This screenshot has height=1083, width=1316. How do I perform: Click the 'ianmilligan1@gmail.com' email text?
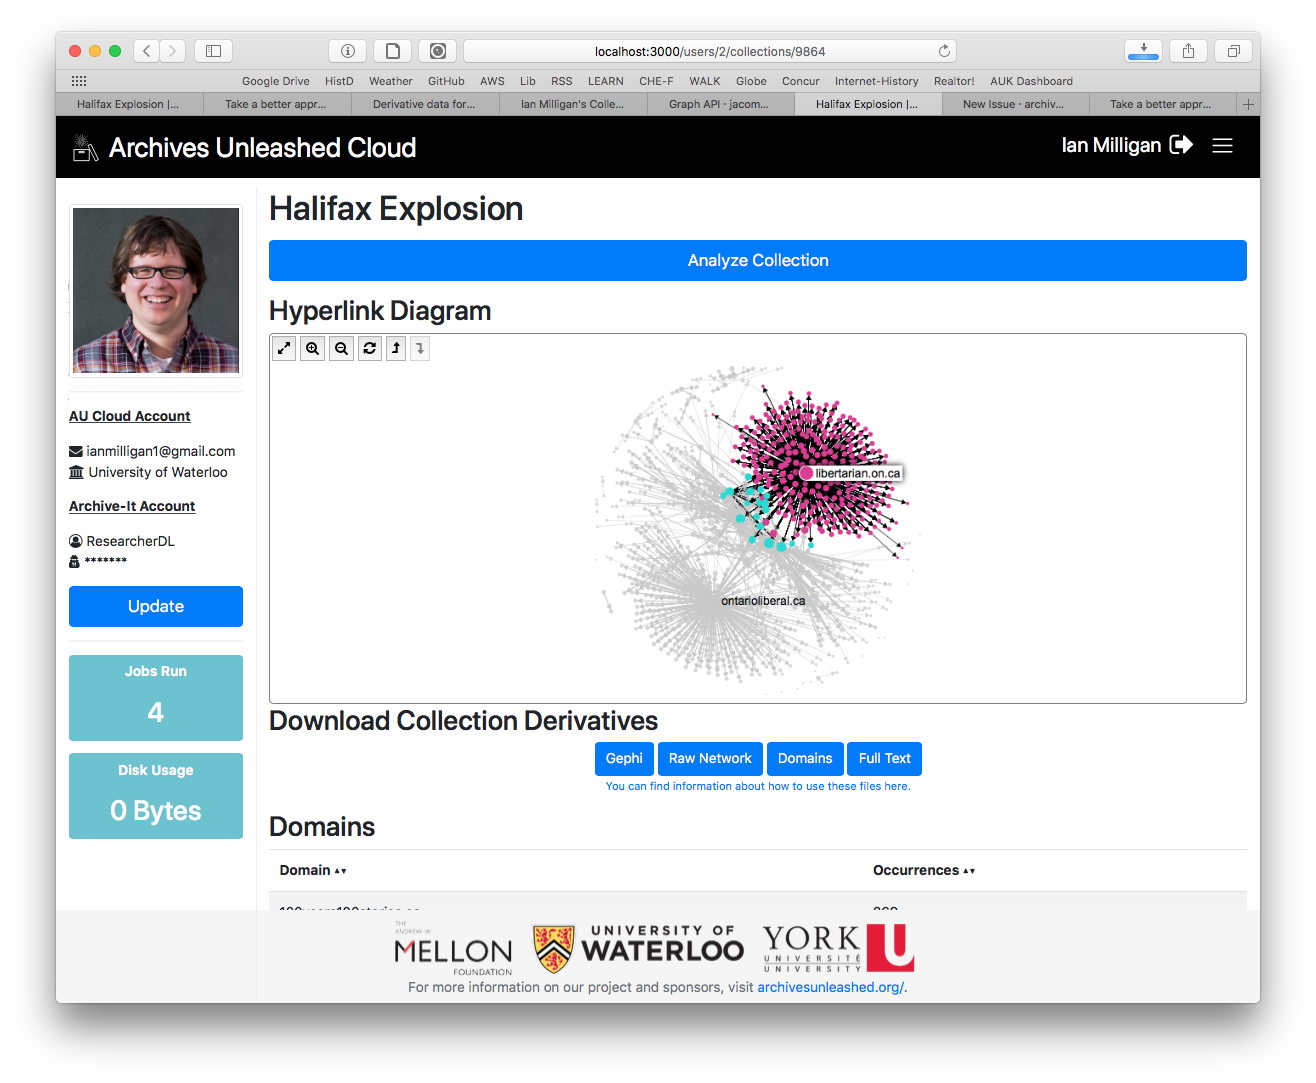pyautogui.click(x=161, y=451)
